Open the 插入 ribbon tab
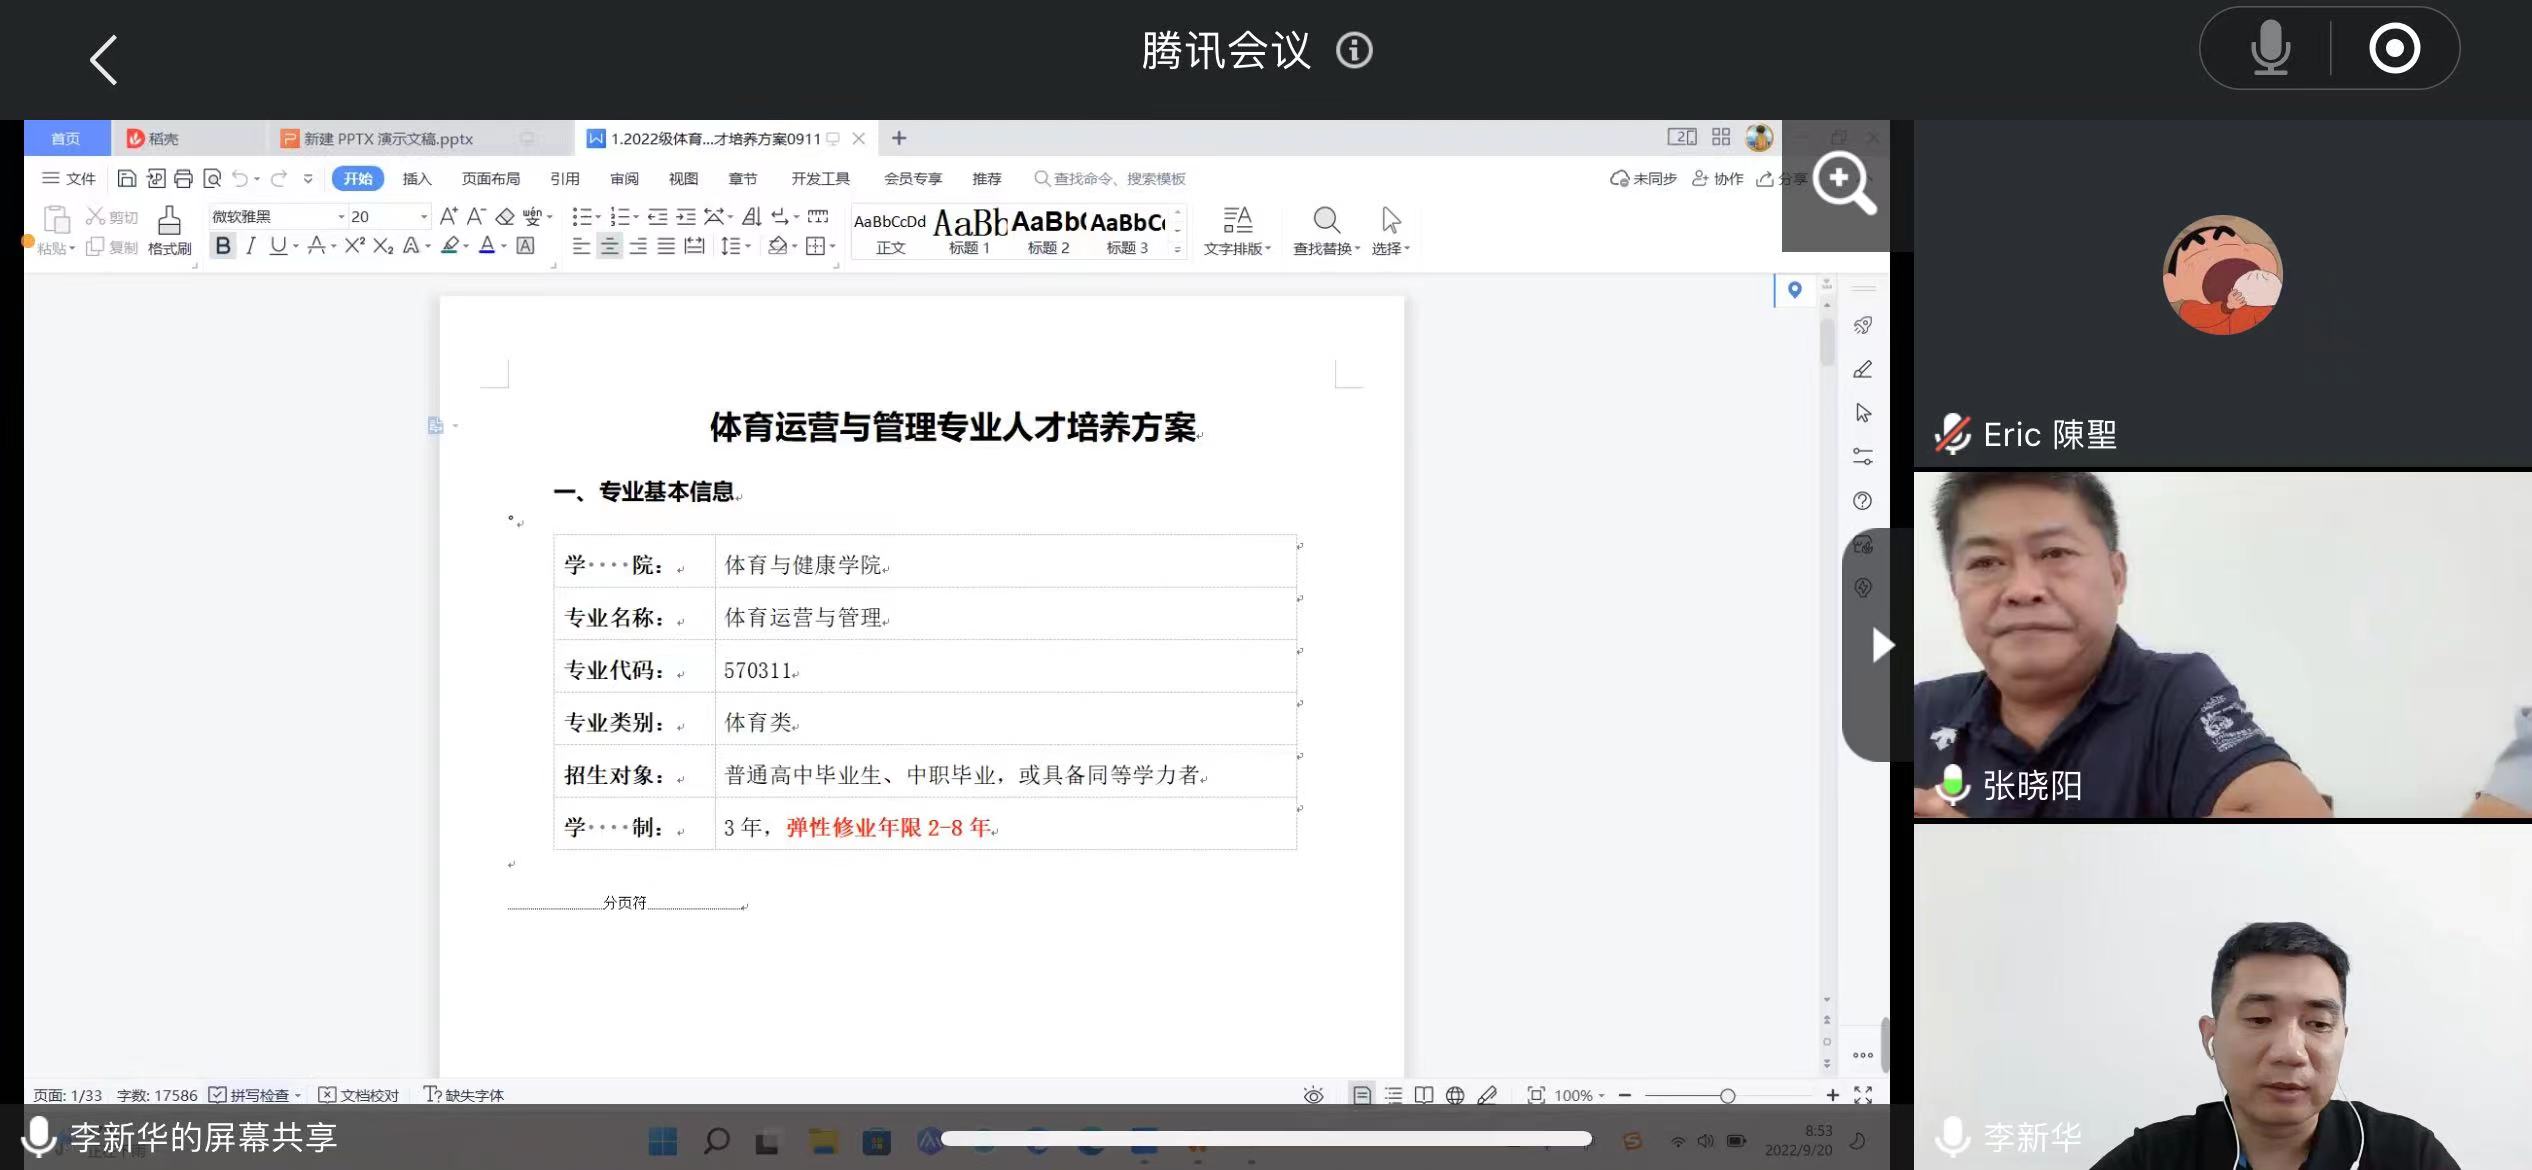 [x=416, y=179]
